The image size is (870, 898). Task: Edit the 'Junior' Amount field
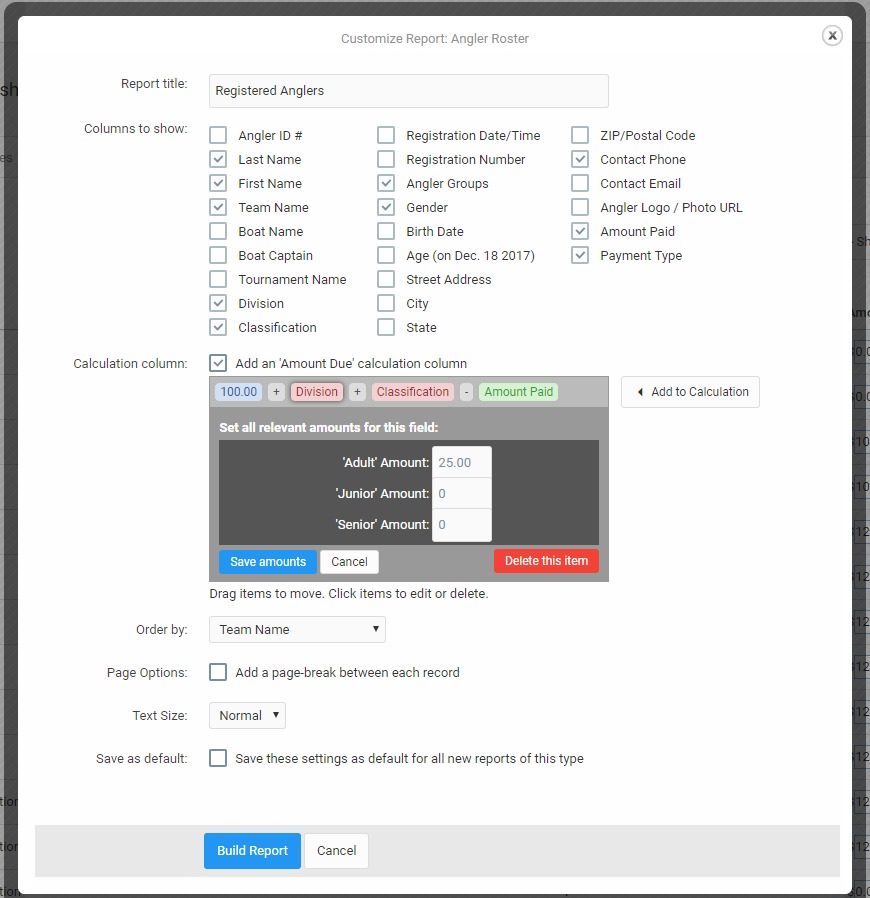462,493
